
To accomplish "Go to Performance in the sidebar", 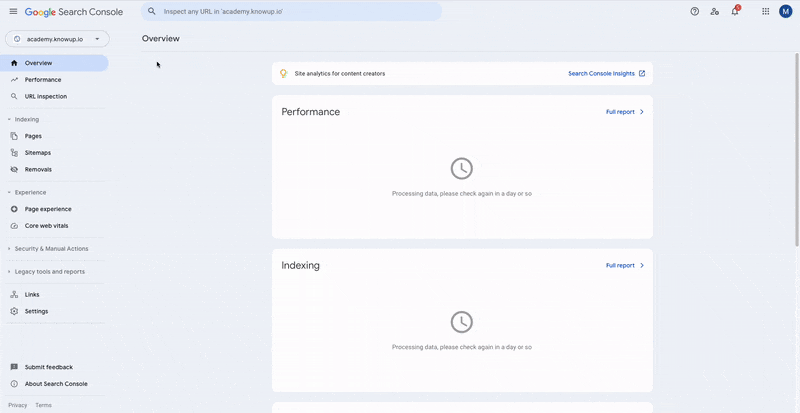I will click(x=42, y=80).
